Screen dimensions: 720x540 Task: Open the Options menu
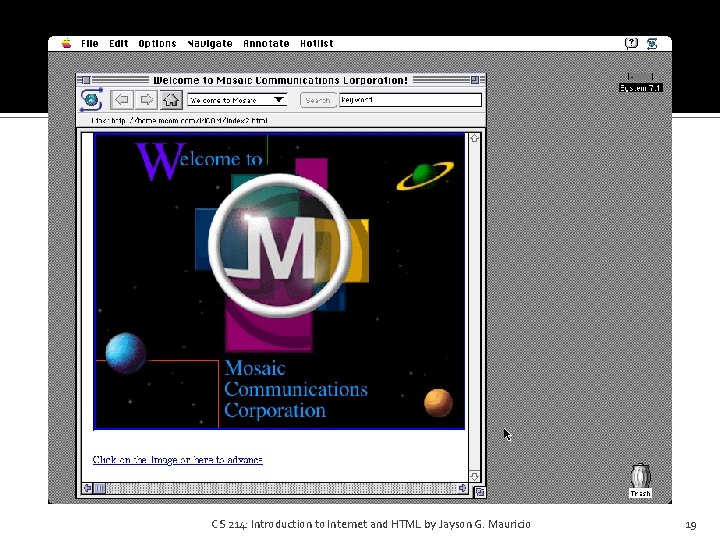[158, 44]
